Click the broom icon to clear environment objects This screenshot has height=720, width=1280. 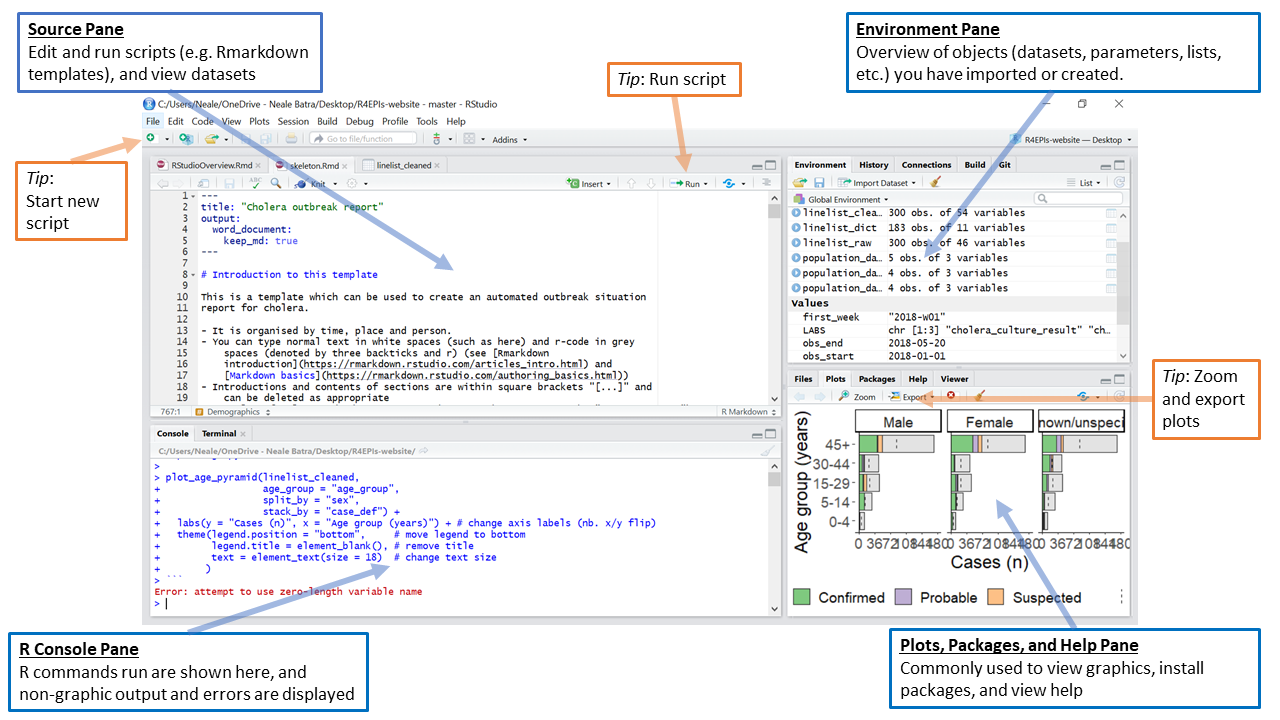935,183
